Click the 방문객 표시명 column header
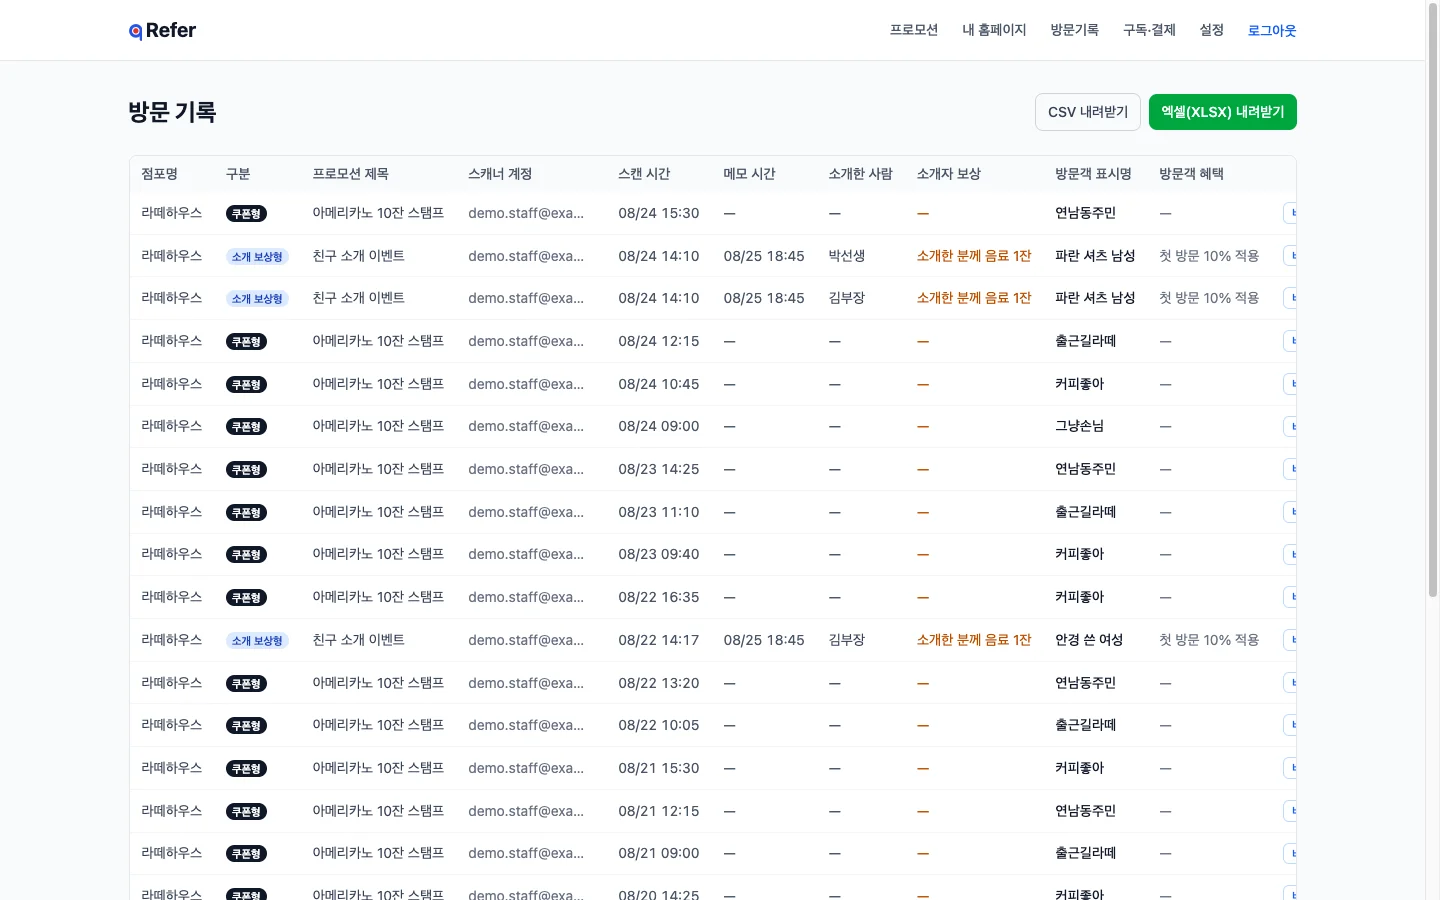1440x900 pixels. click(1093, 174)
